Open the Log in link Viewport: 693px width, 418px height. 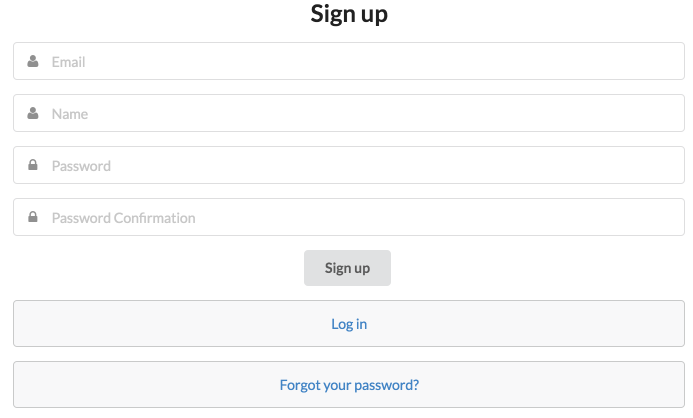(x=349, y=324)
